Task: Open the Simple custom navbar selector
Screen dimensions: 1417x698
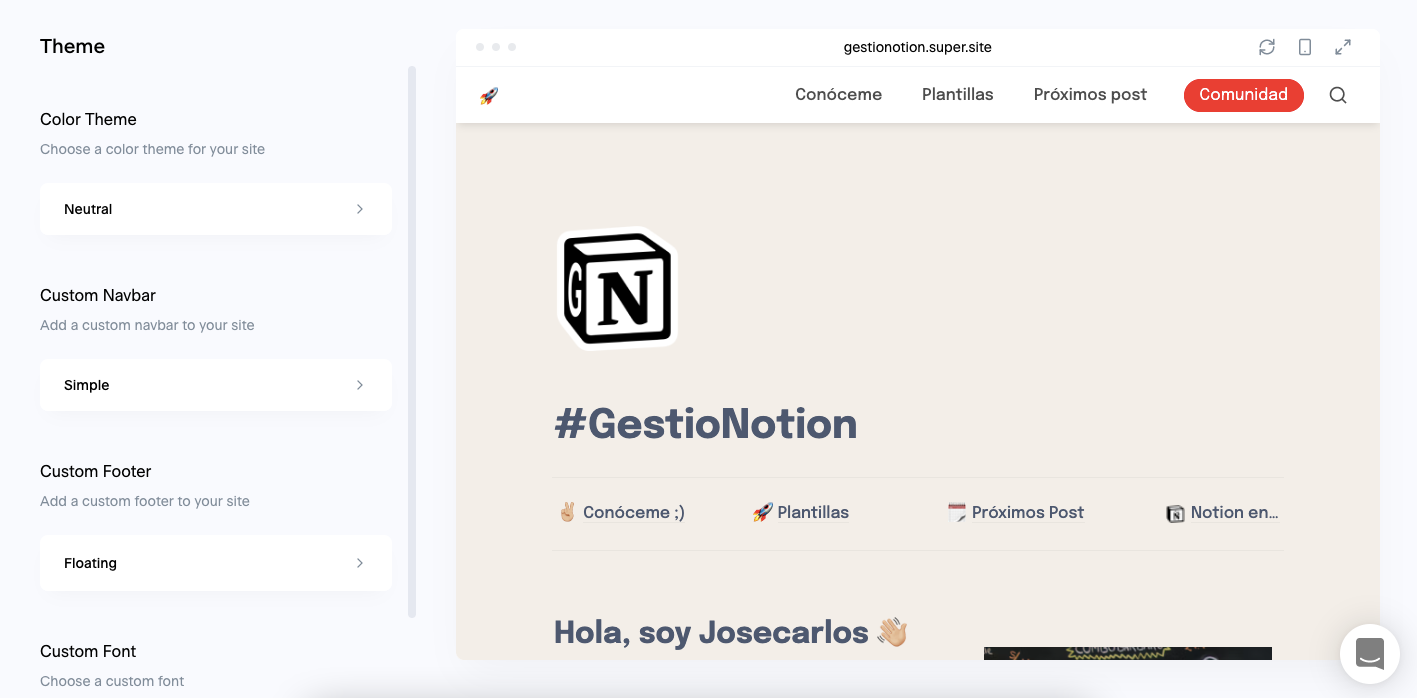Action: [216, 385]
